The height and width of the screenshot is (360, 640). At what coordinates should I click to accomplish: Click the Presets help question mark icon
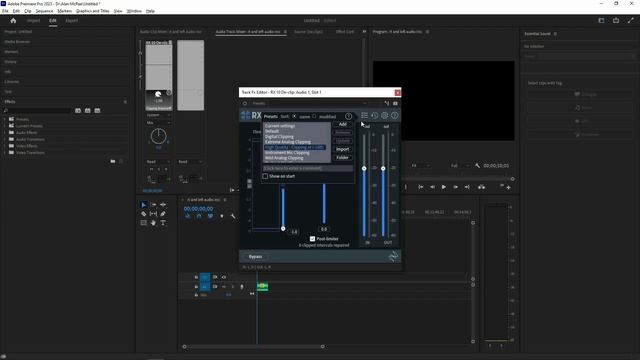pos(348,116)
